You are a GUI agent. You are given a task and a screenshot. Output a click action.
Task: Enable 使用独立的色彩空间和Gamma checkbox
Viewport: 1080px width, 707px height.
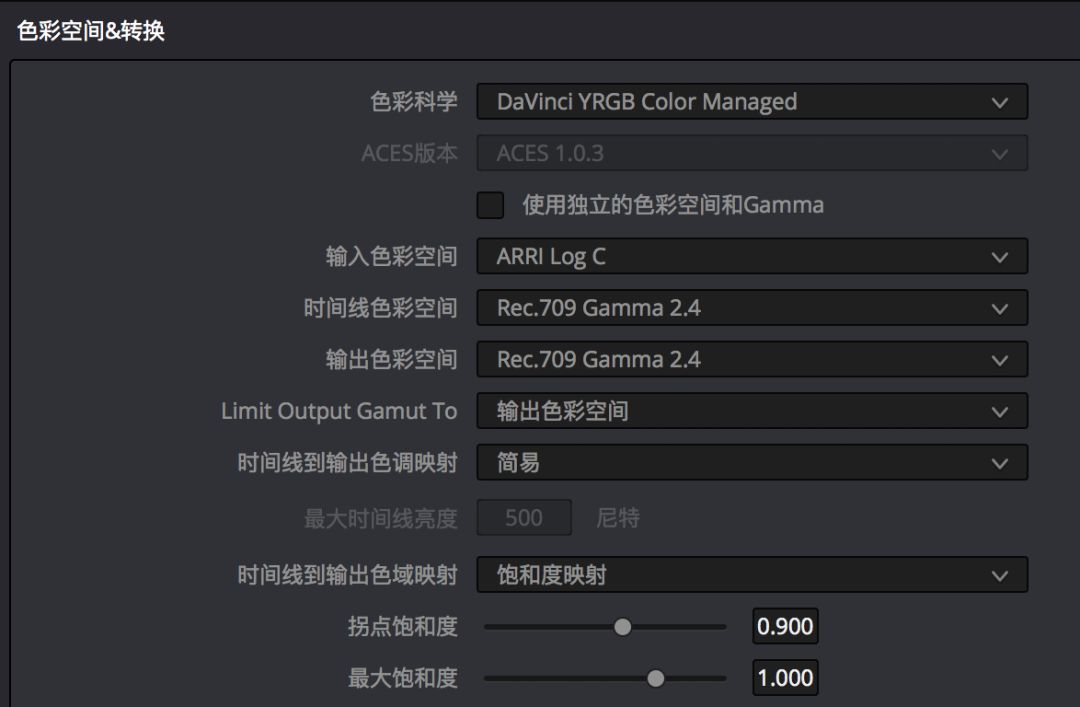(490, 205)
